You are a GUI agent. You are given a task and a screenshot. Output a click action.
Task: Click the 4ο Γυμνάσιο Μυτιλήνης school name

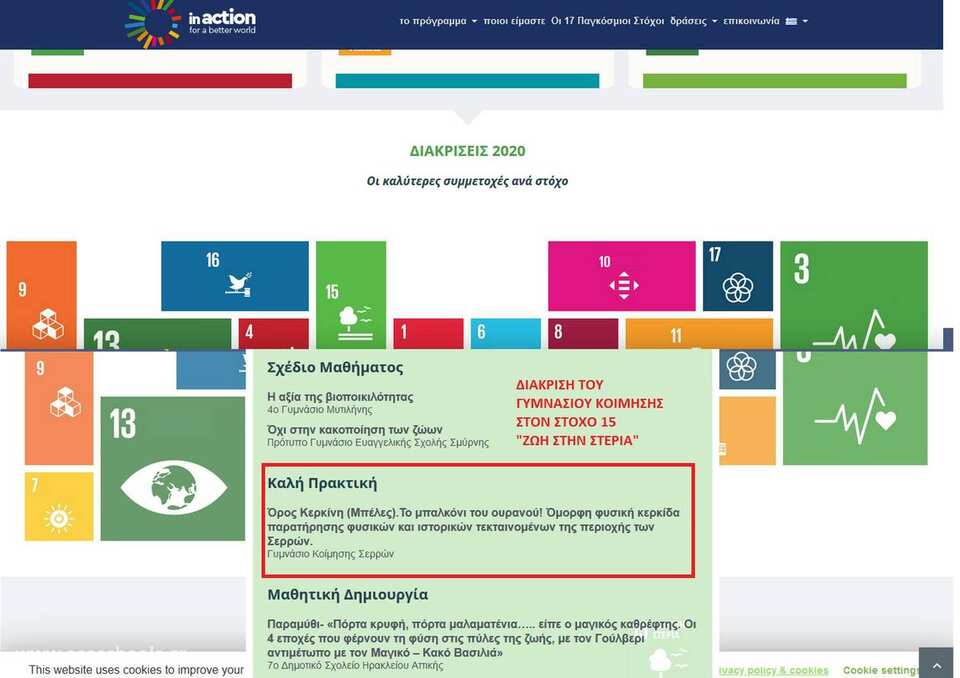[x=320, y=409]
